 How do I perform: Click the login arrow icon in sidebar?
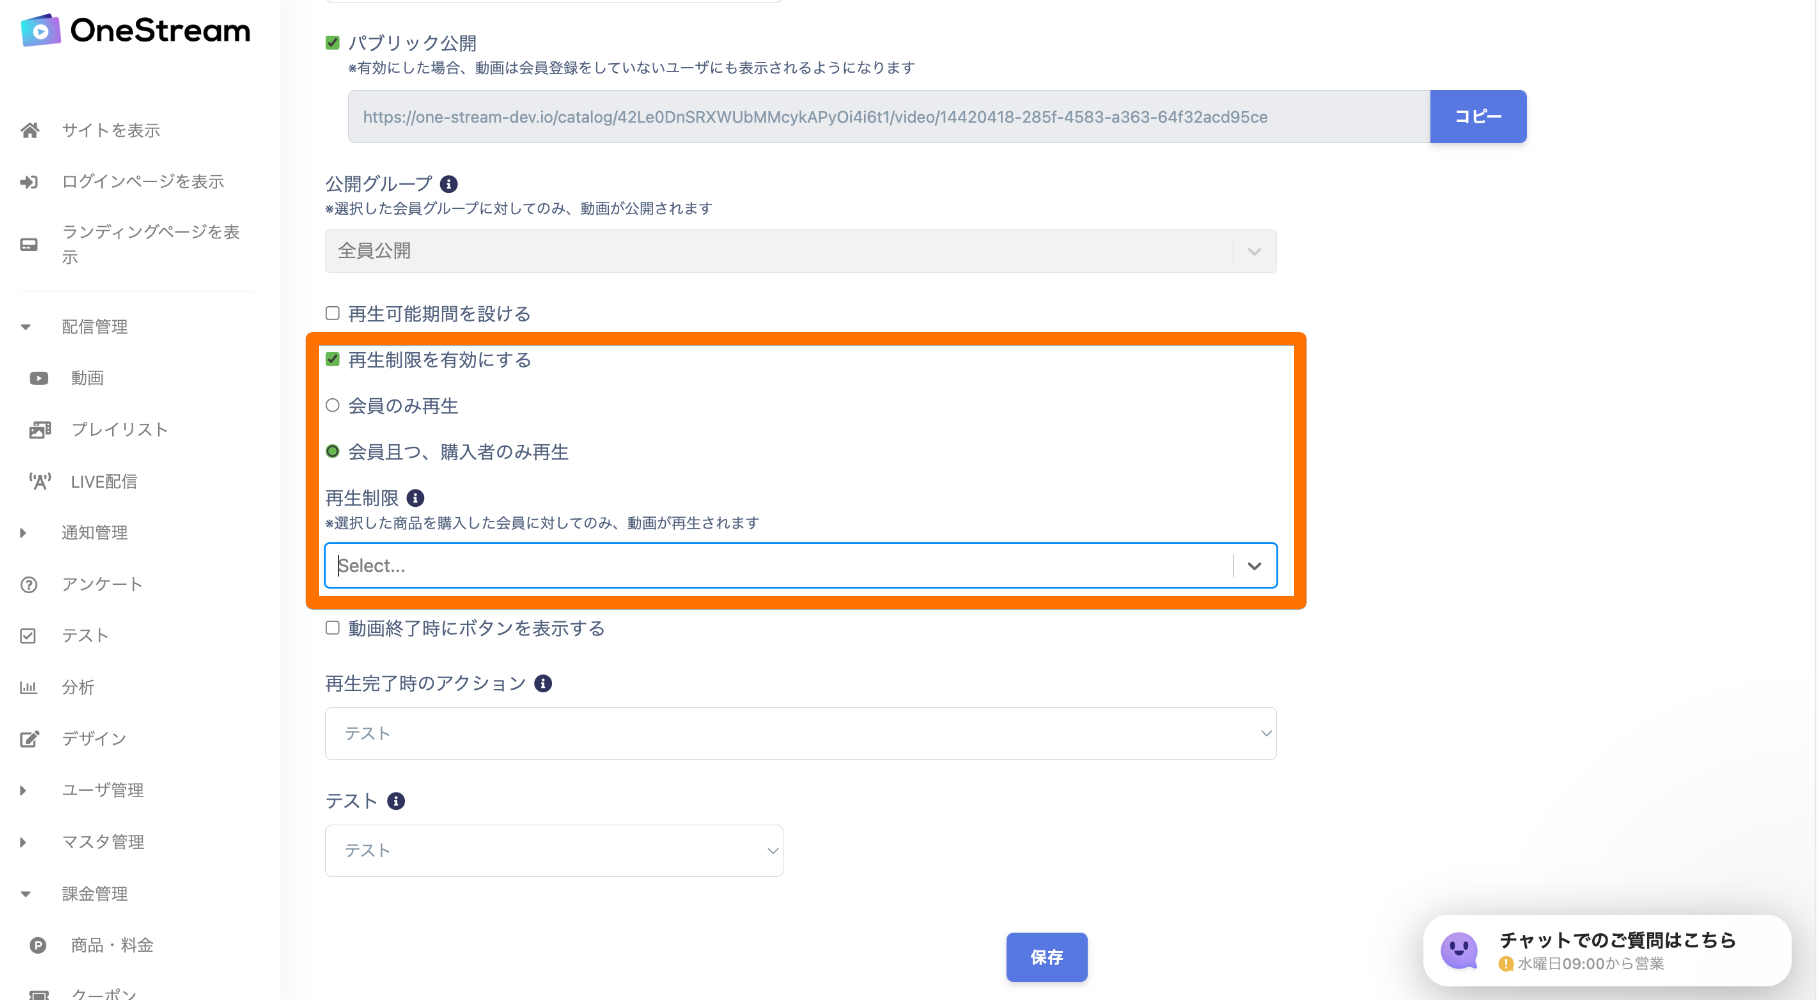(29, 182)
